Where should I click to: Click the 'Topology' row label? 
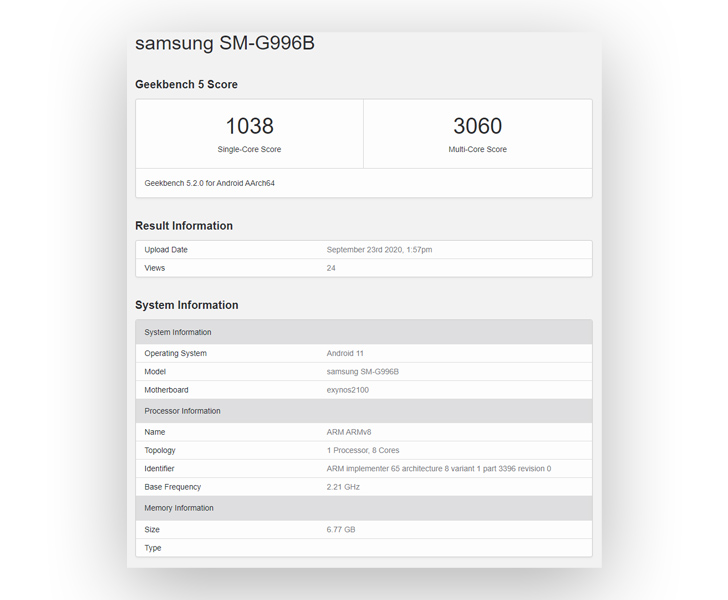coord(160,450)
